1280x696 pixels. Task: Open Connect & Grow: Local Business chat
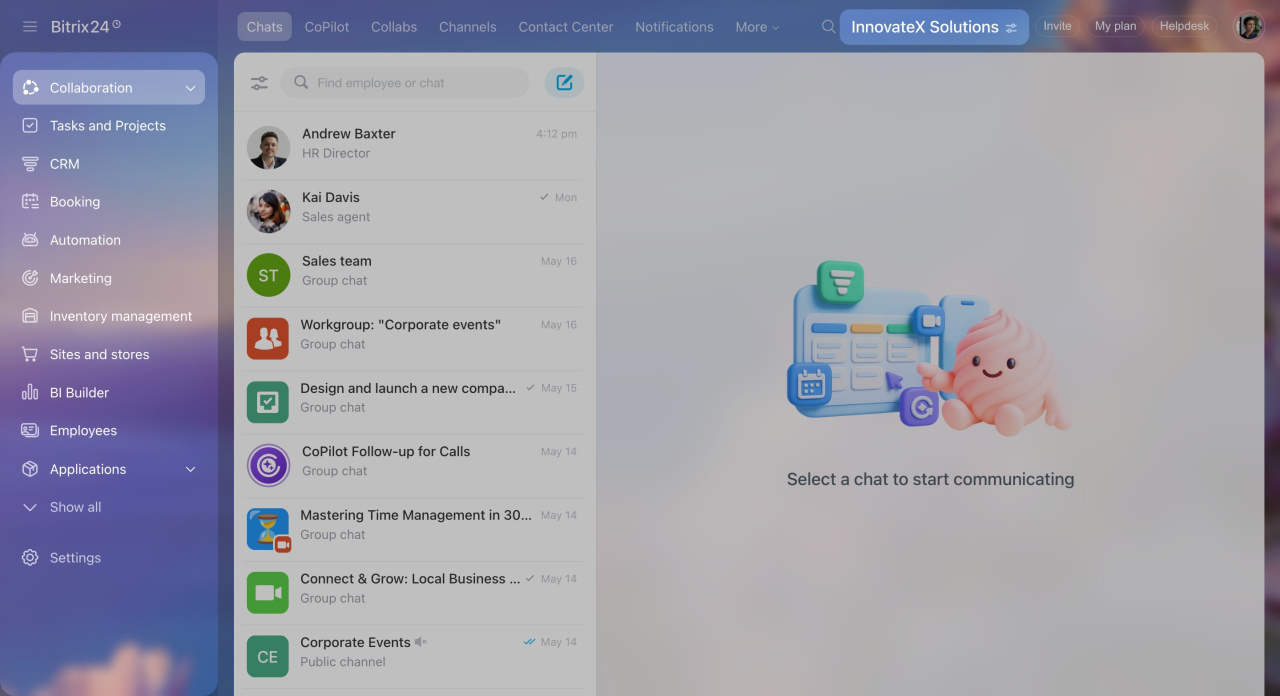[x=414, y=592]
